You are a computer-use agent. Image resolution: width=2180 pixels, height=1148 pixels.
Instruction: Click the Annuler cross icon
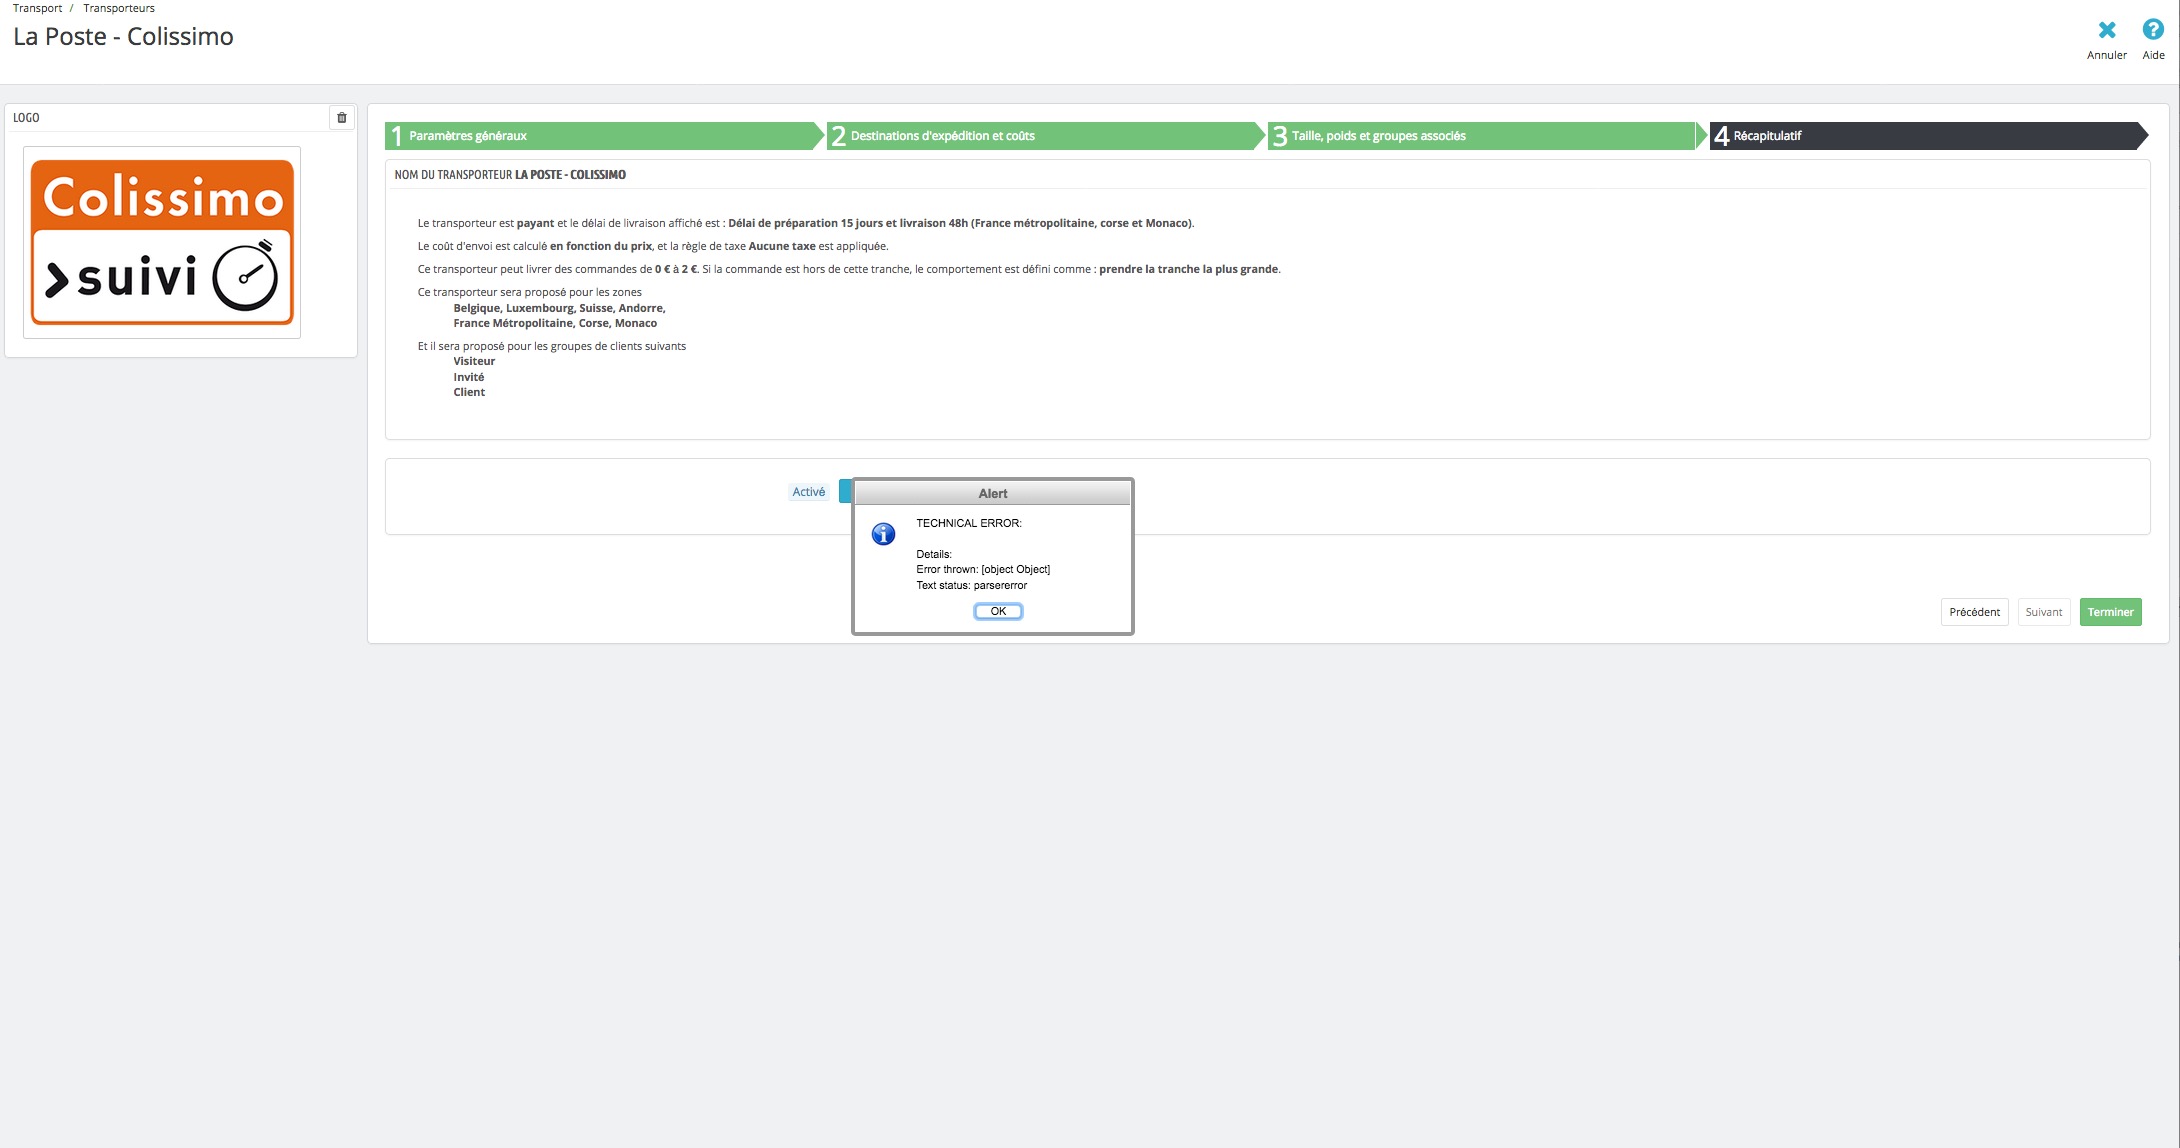click(2106, 31)
